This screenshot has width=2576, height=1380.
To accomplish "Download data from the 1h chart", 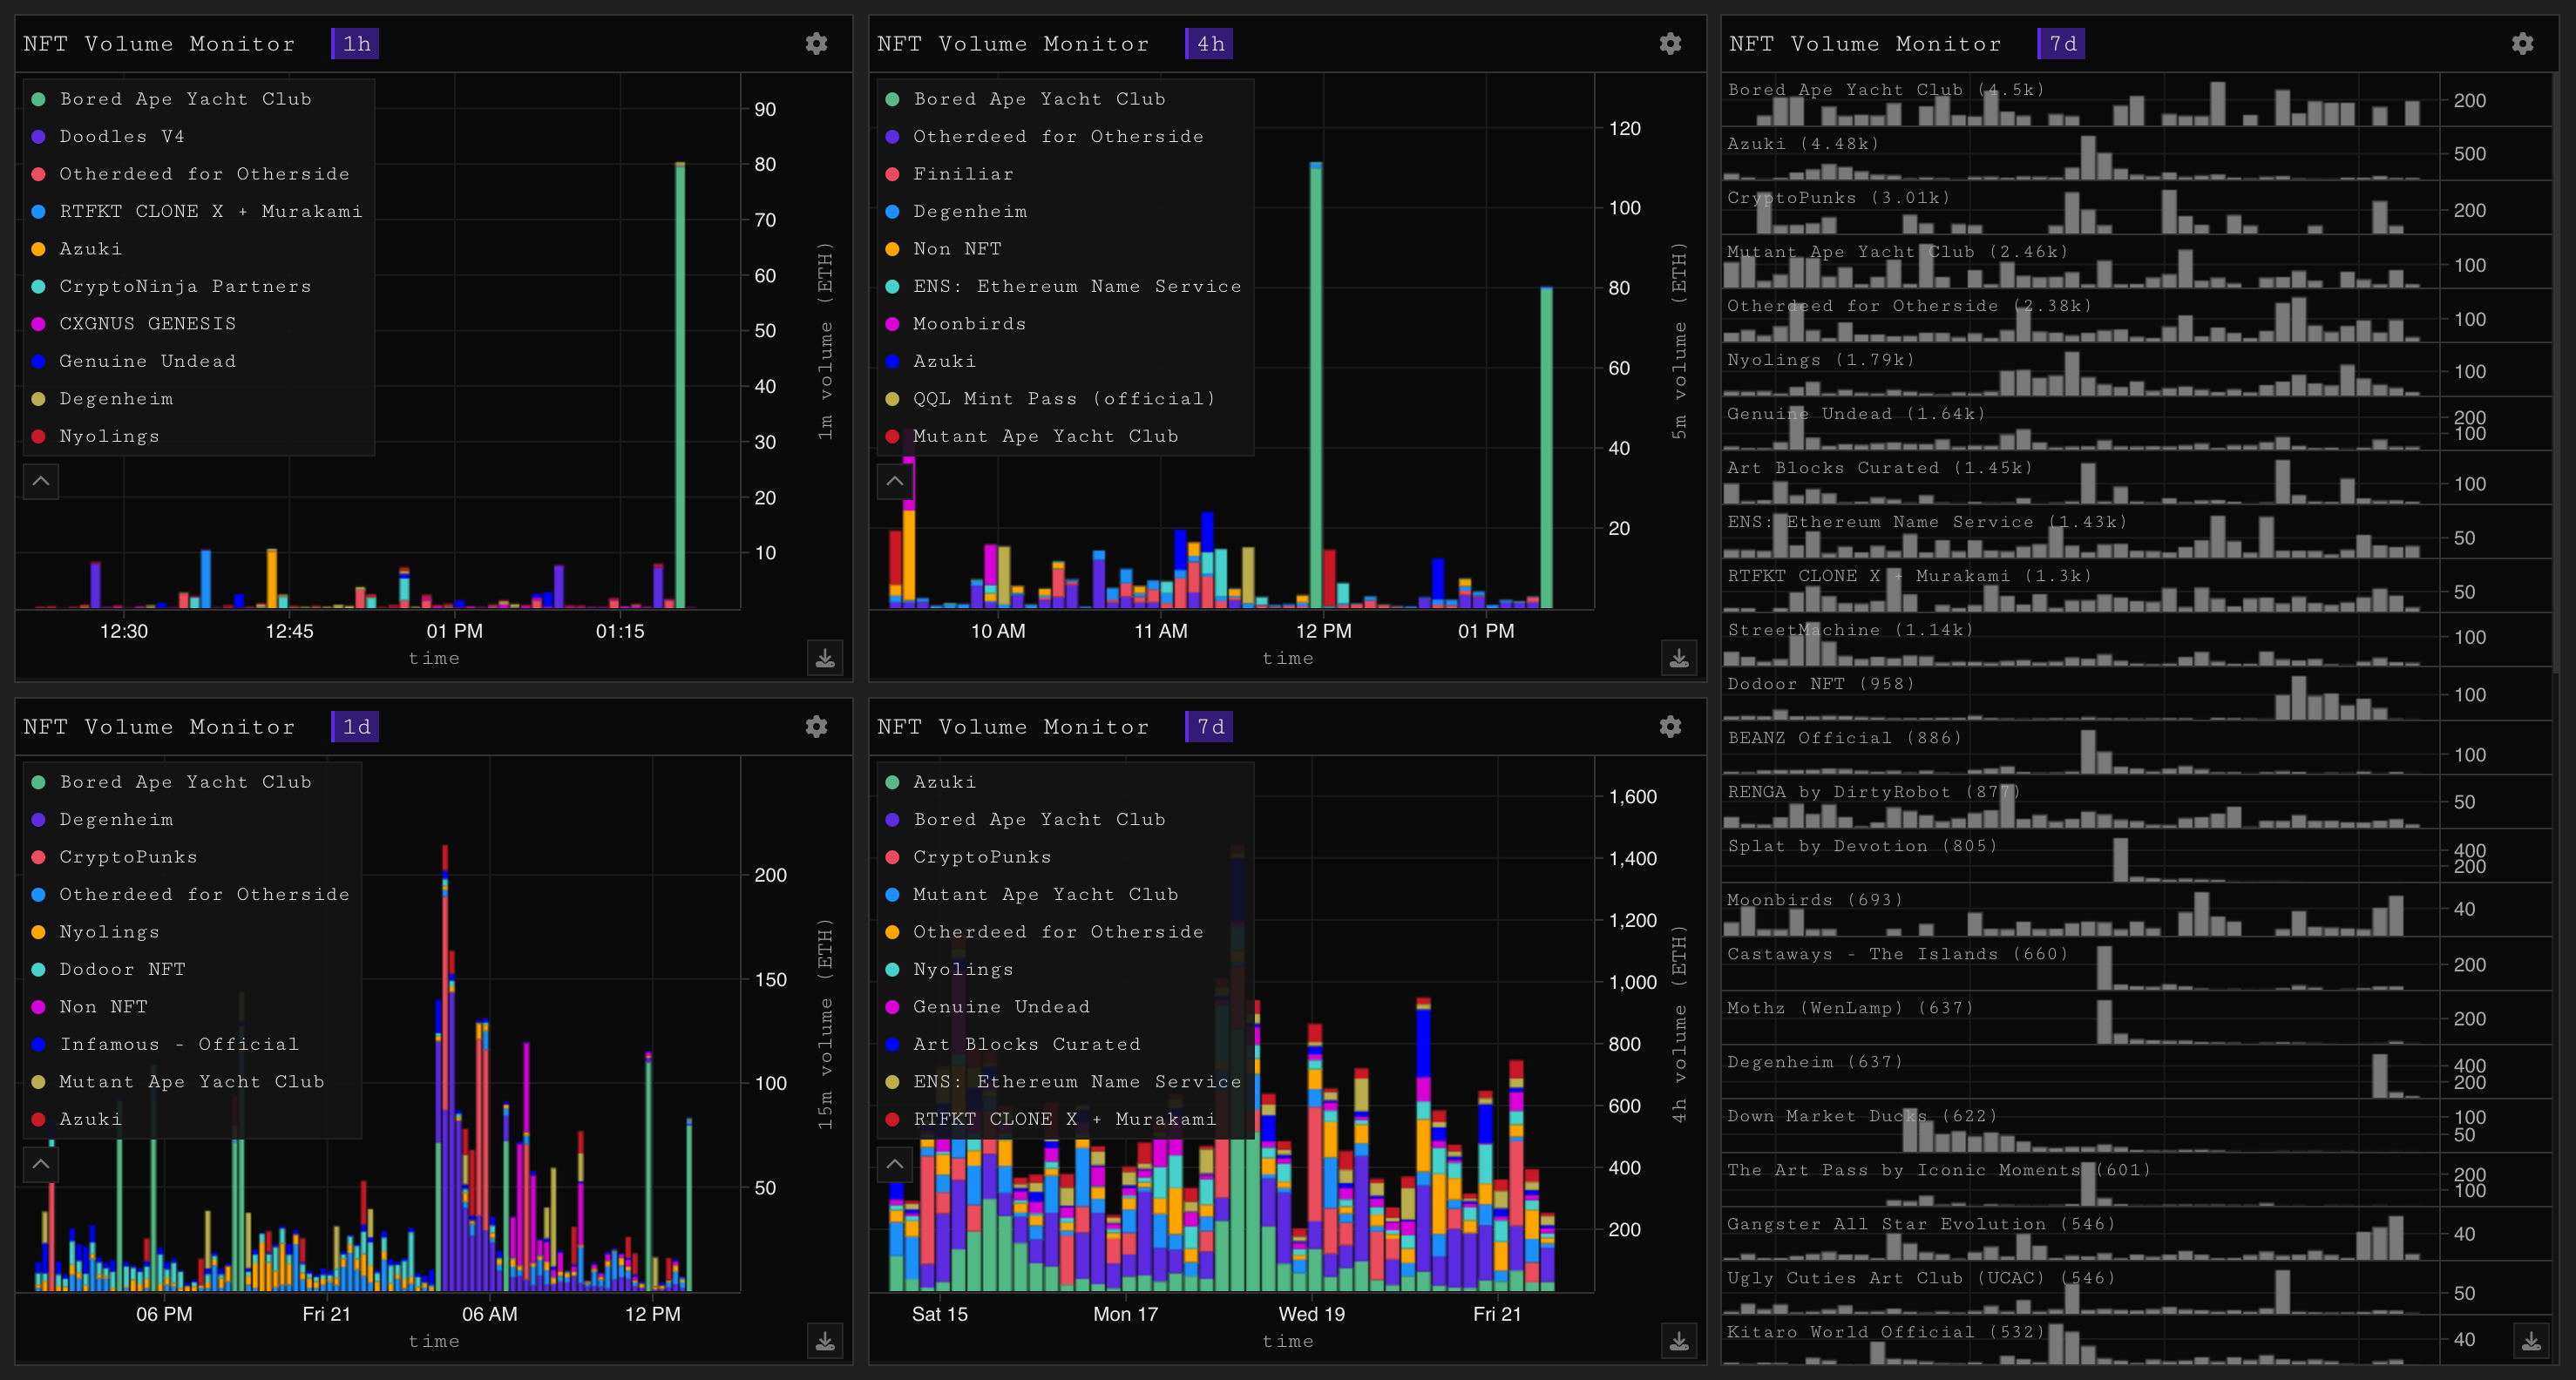I will point(825,658).
